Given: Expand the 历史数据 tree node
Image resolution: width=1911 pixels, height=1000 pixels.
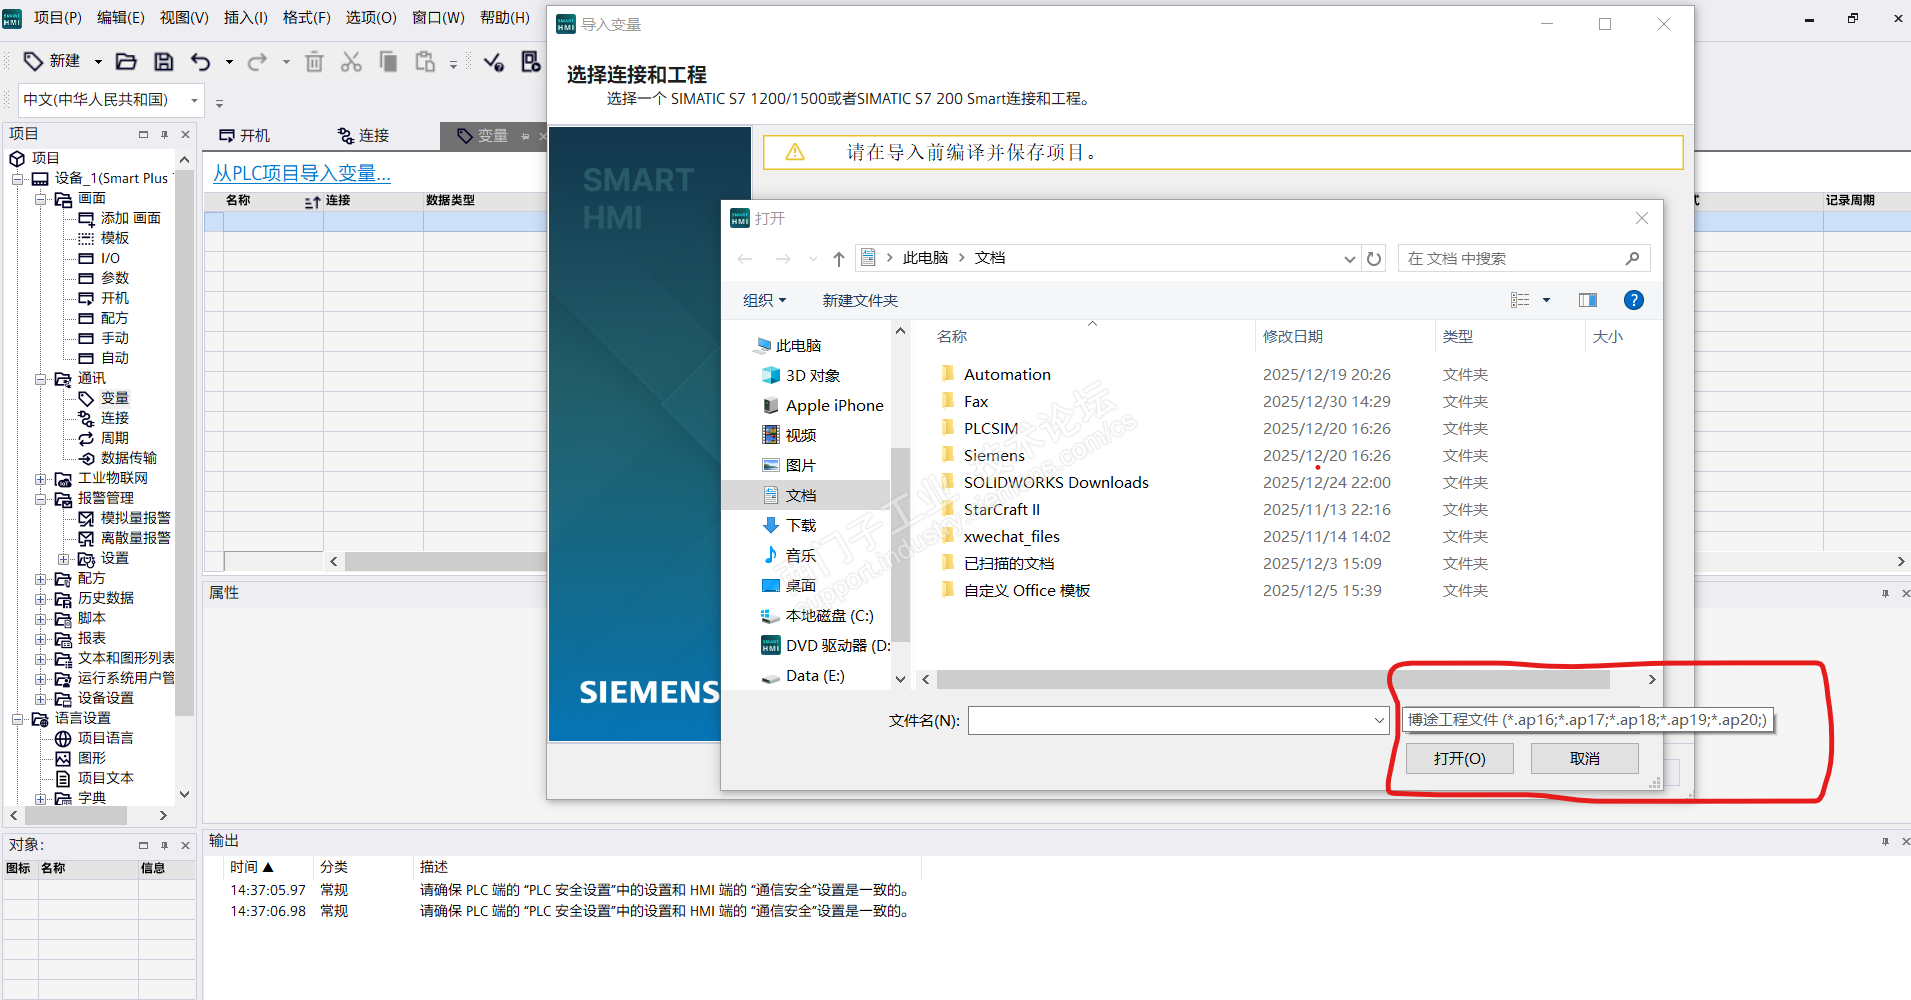Looking at the screenshot, I should pos(41,599).
